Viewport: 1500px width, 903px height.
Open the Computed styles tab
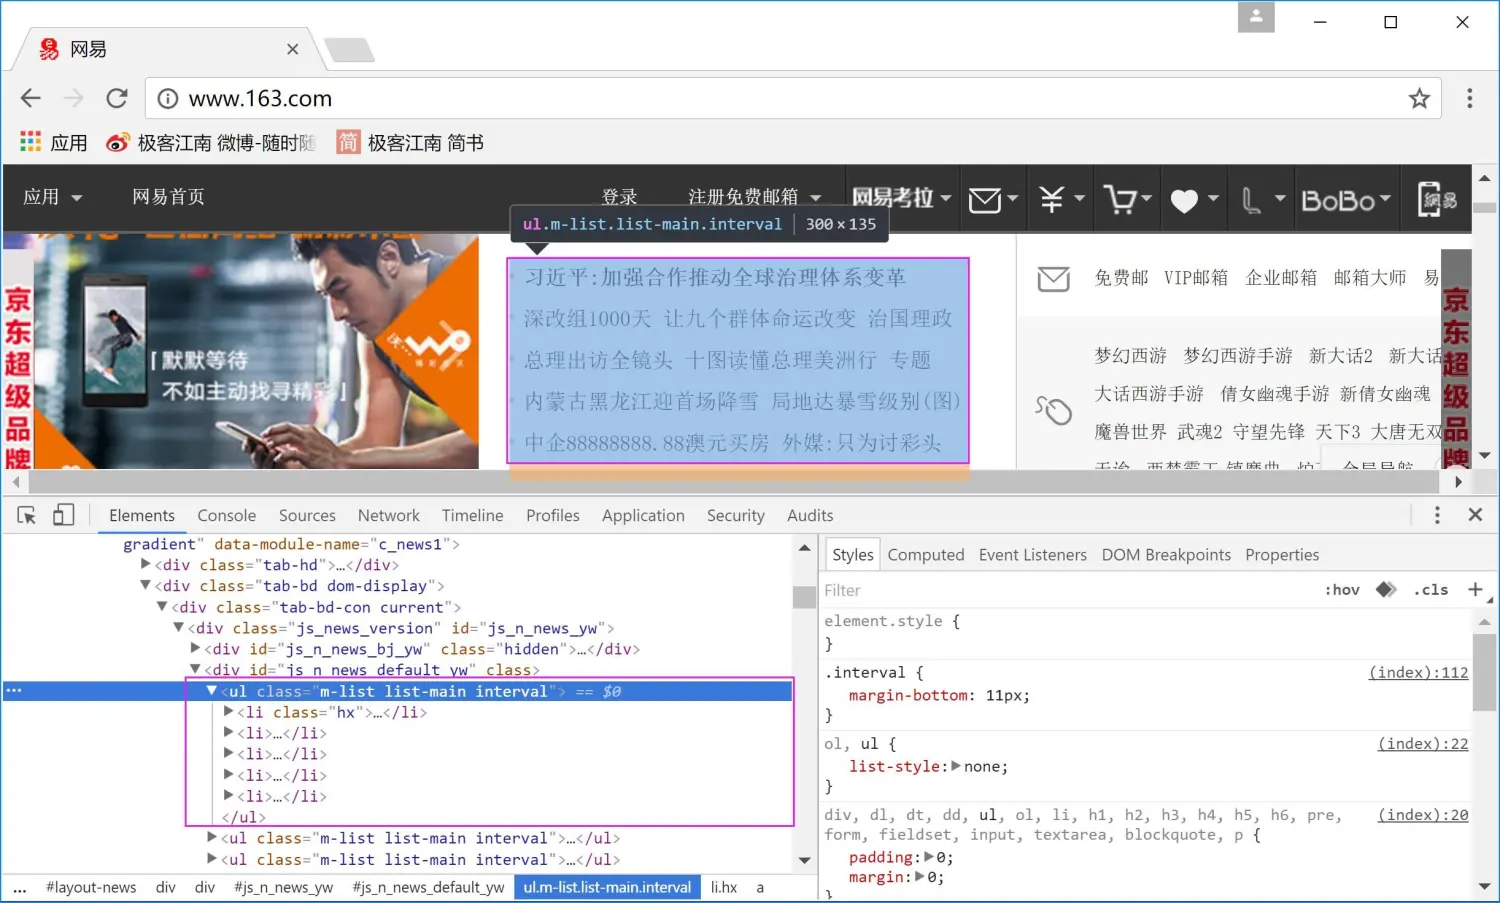(x=926, y=555)
